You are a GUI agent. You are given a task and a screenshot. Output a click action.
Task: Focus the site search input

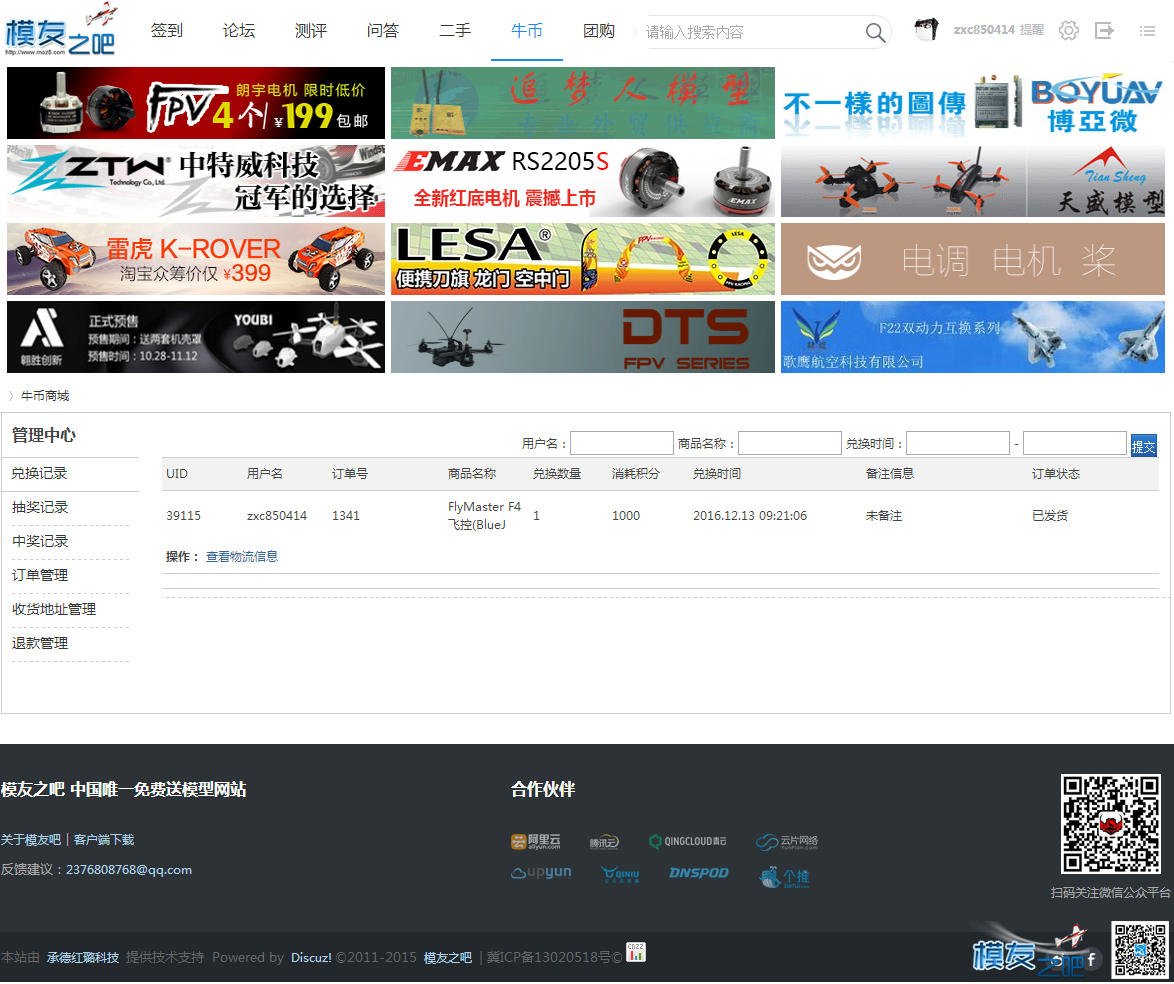pos(752,32)
